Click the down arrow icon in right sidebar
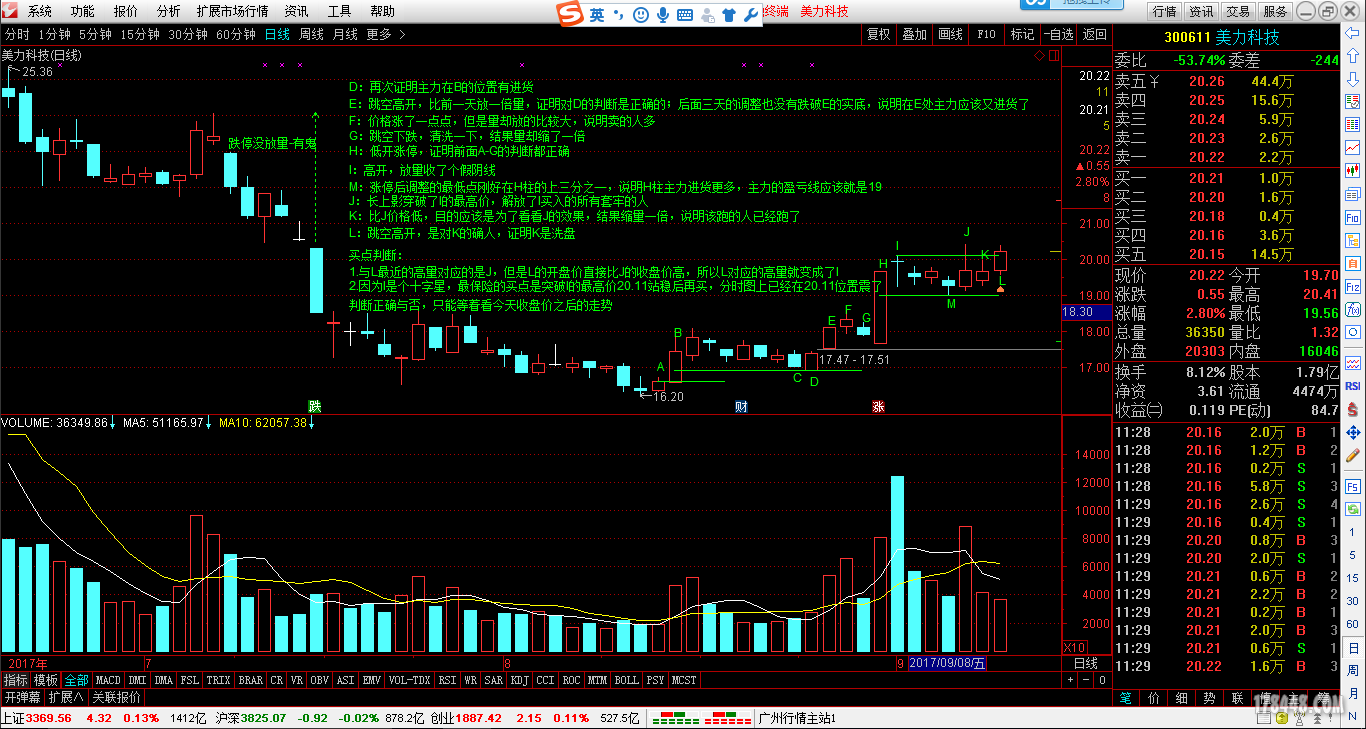The width and height of the screenshot is (1366, 729). pyautogui.click(x=1352, y=78)
